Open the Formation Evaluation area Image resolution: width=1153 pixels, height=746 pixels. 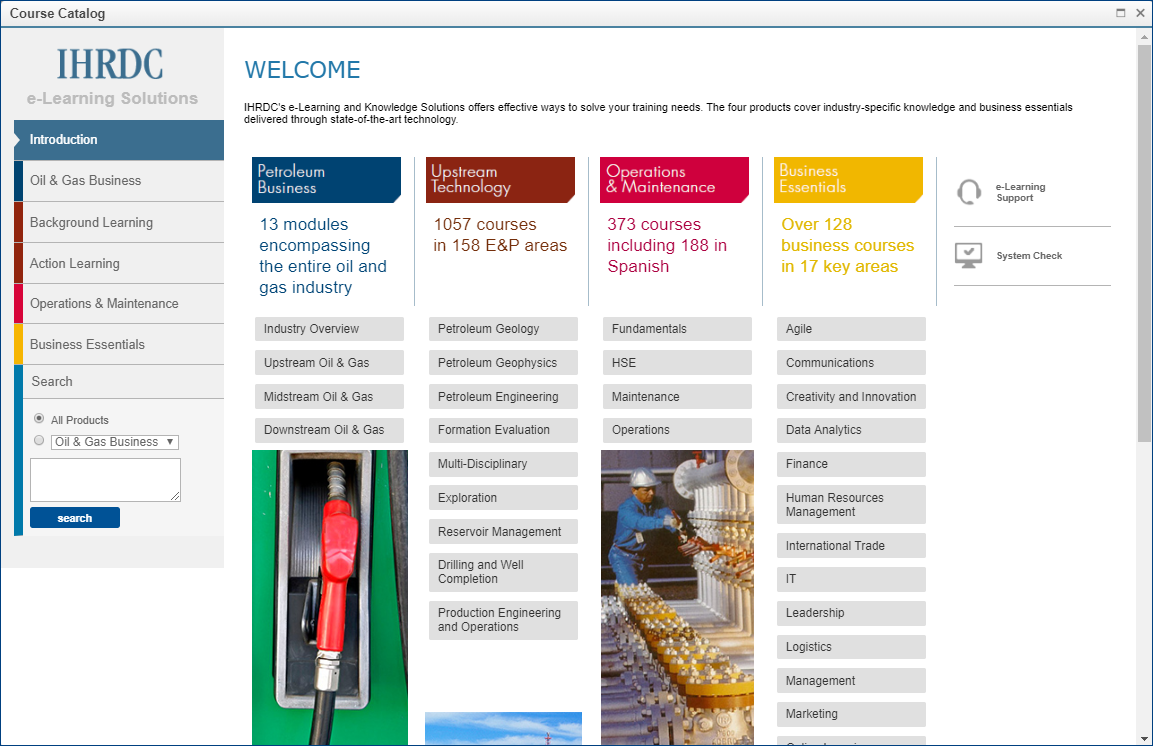pyautogui.click(x=503, y=430)
